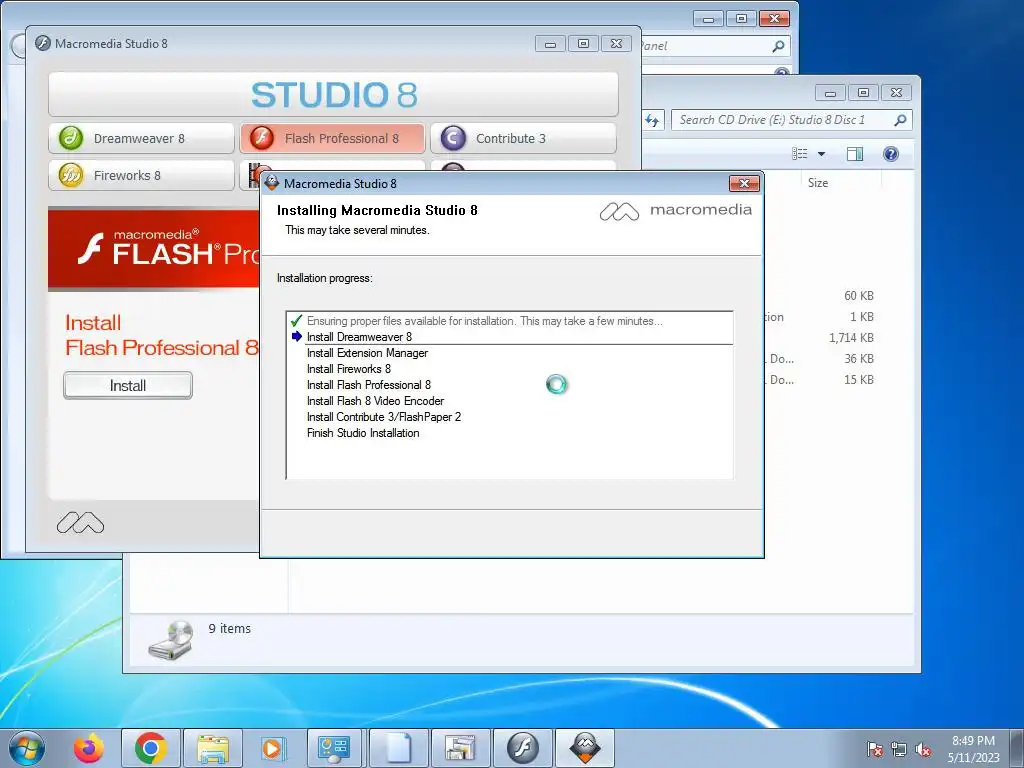Click the macromedia logo in the installer header
This screenshot has width=1024, height=768.
pyautogui.click(x=676, y=210)
